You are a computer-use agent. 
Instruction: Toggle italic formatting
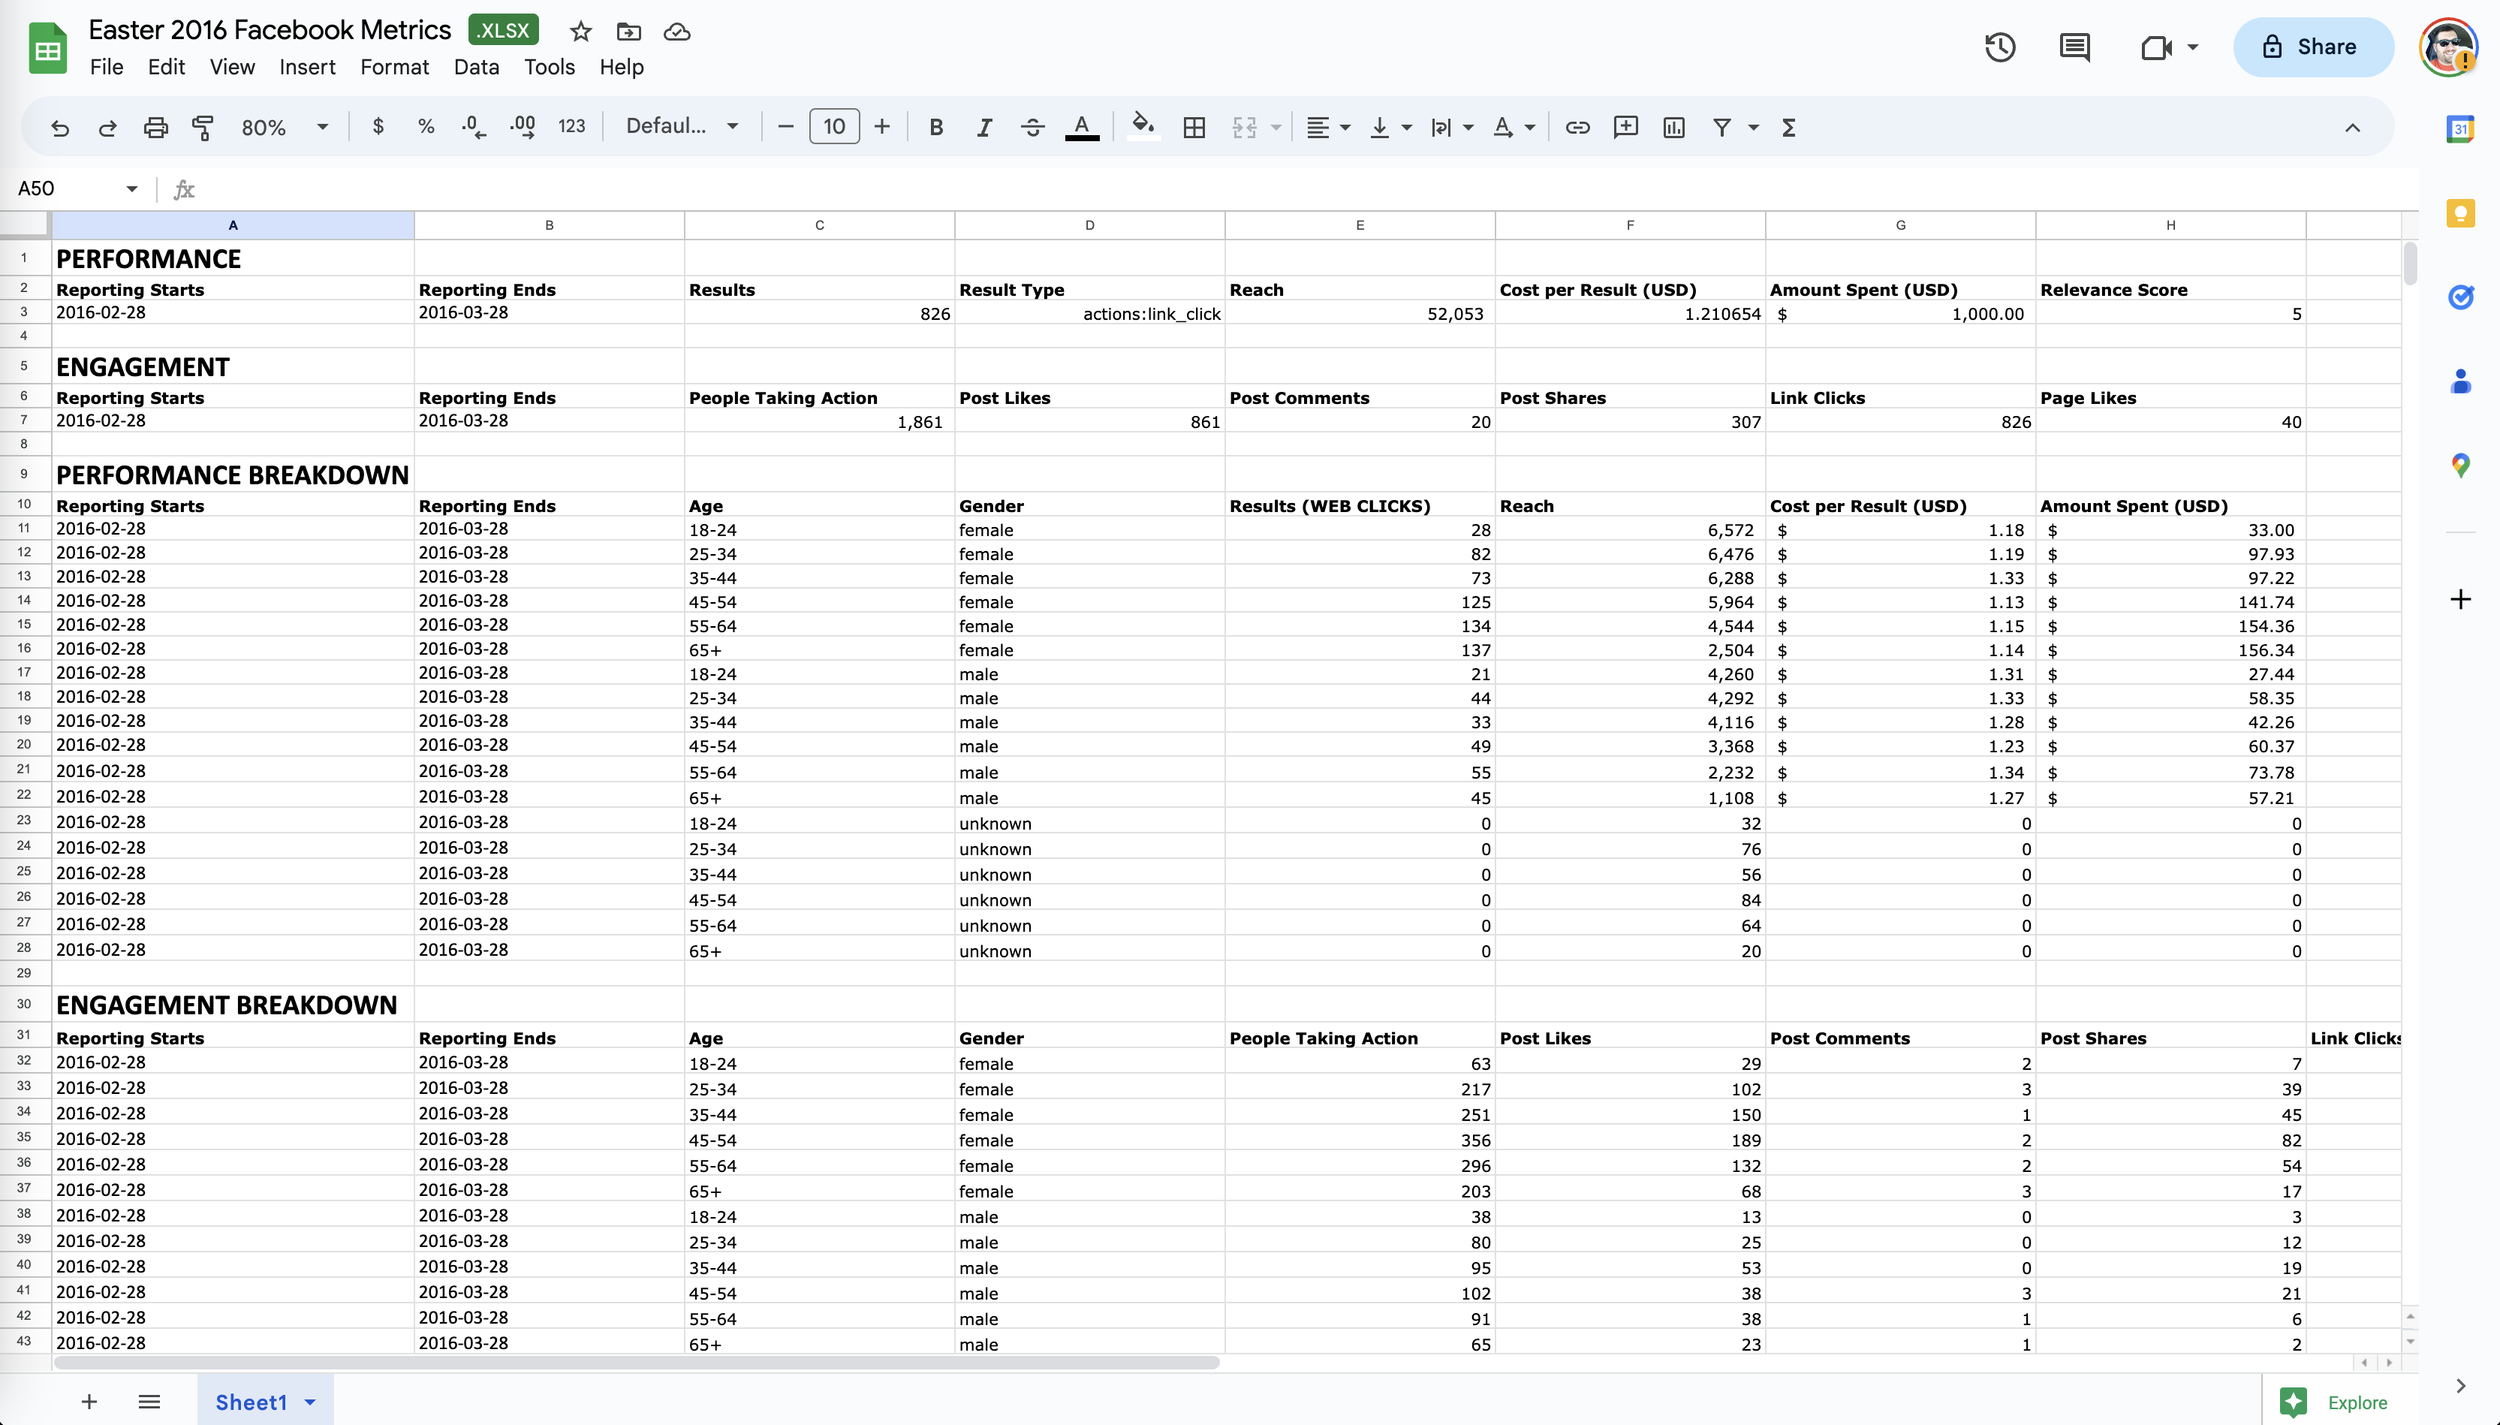click(984, 127)
